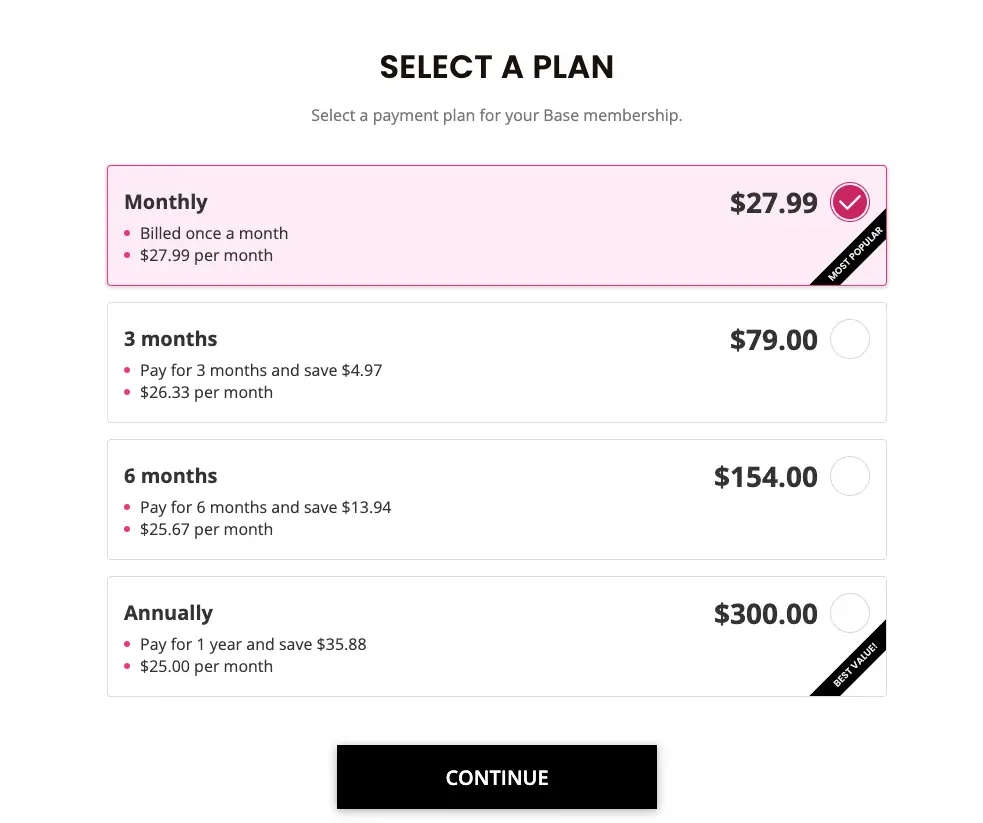This screenshot has height=823, width=983.
Task: Click 'Billed once a month' bullet text
Action: pos(214,233)
